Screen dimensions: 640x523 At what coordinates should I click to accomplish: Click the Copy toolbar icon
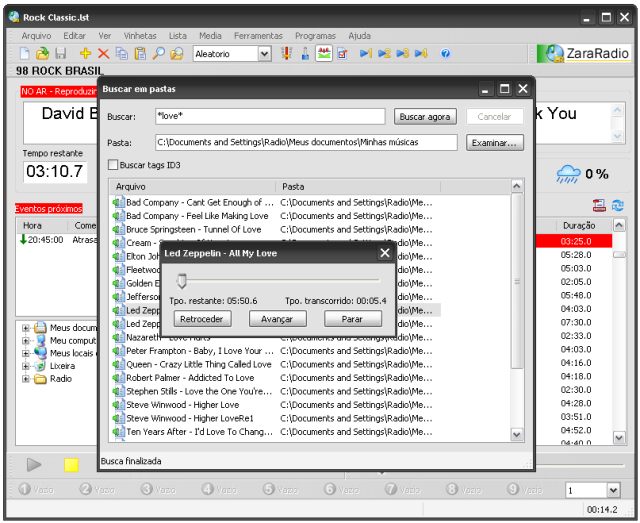(x=122, y=53)
